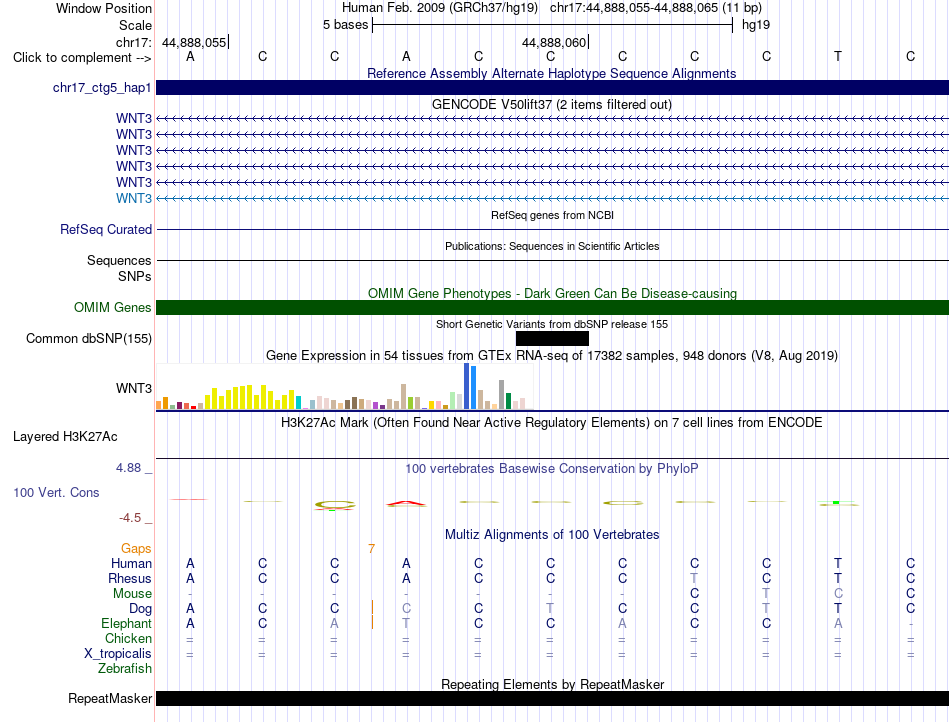Click the orange gap count 7

[371, 549]
